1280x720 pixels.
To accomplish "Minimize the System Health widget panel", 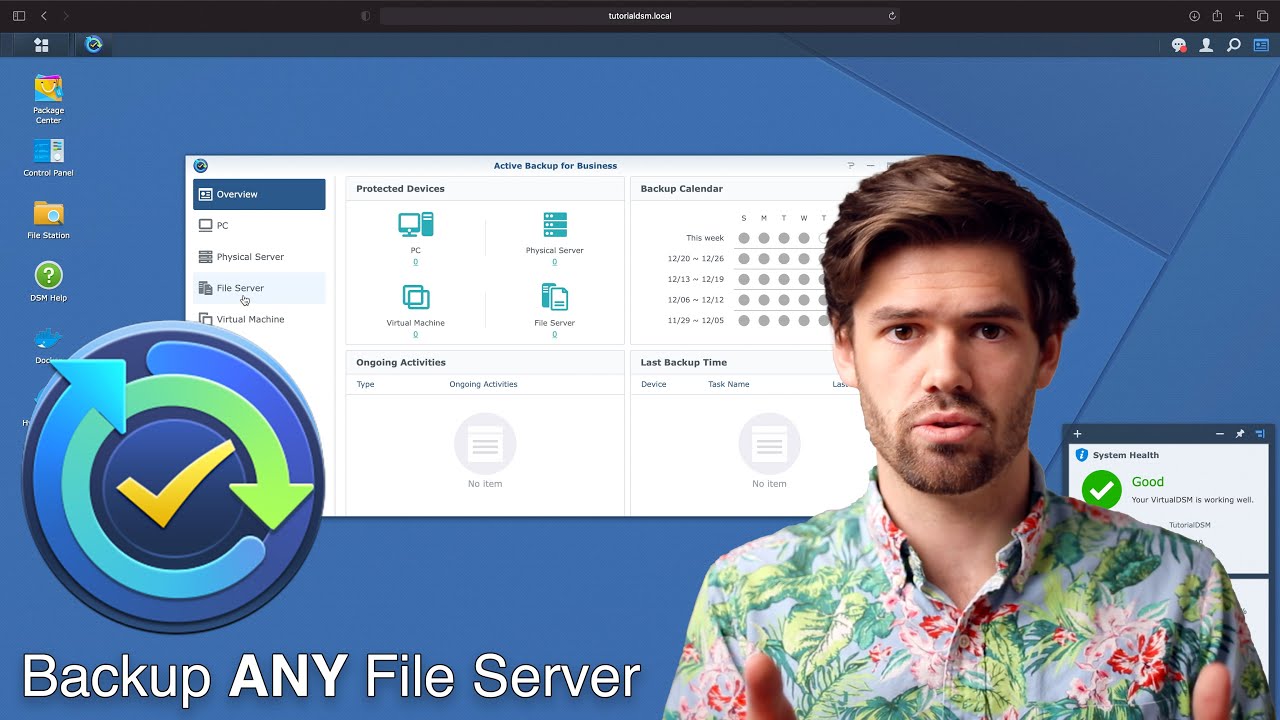I will 1220,434.
